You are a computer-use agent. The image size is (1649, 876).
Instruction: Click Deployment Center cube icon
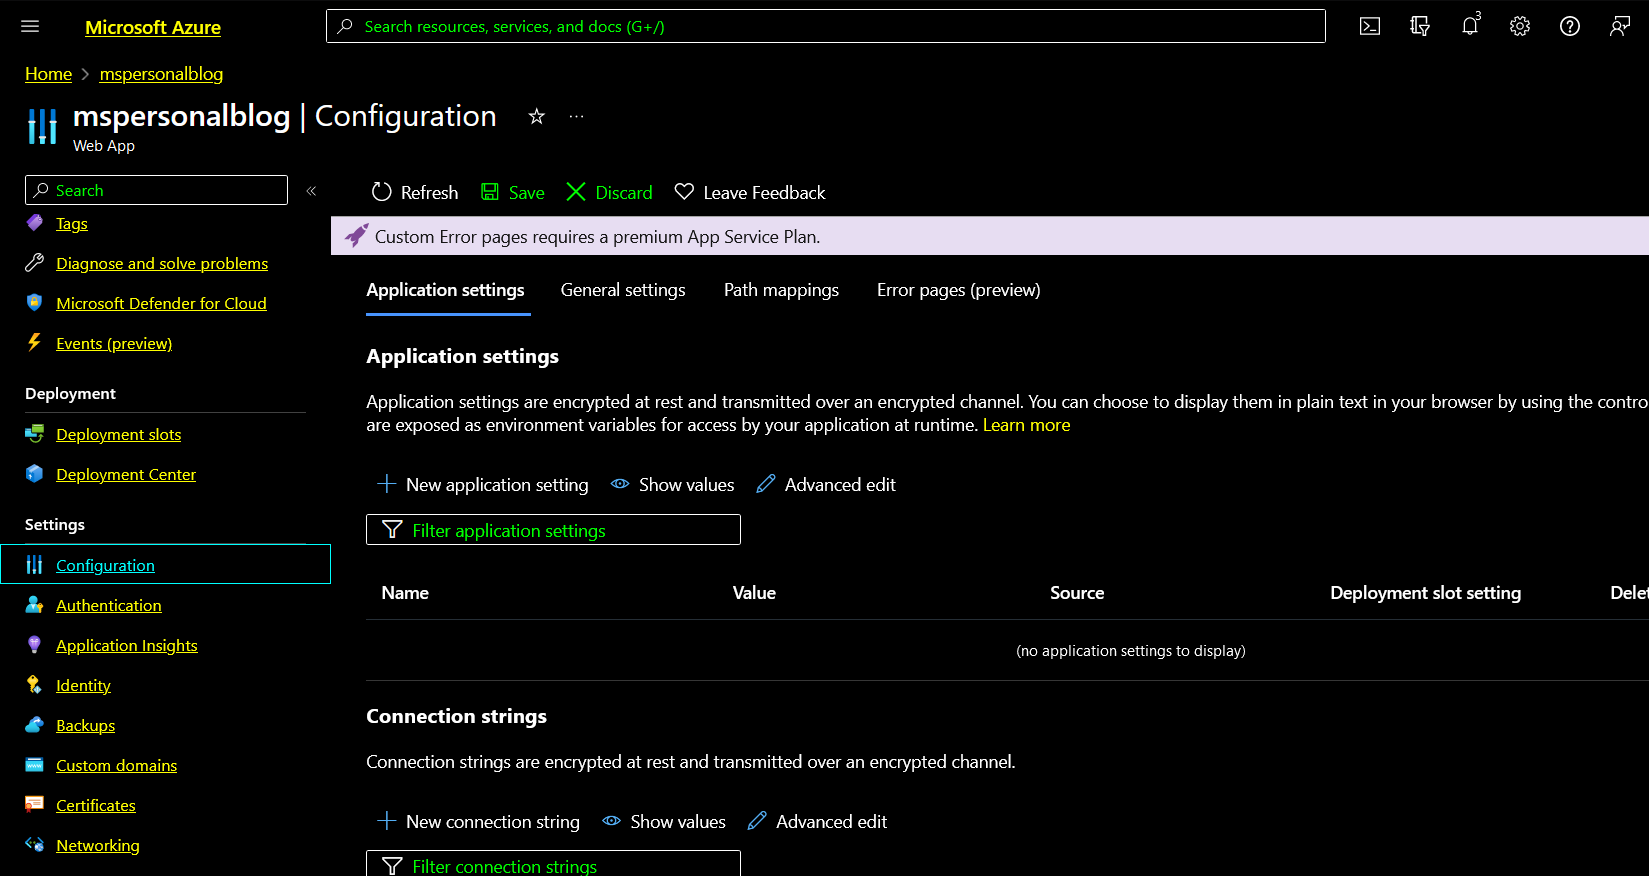35,474
